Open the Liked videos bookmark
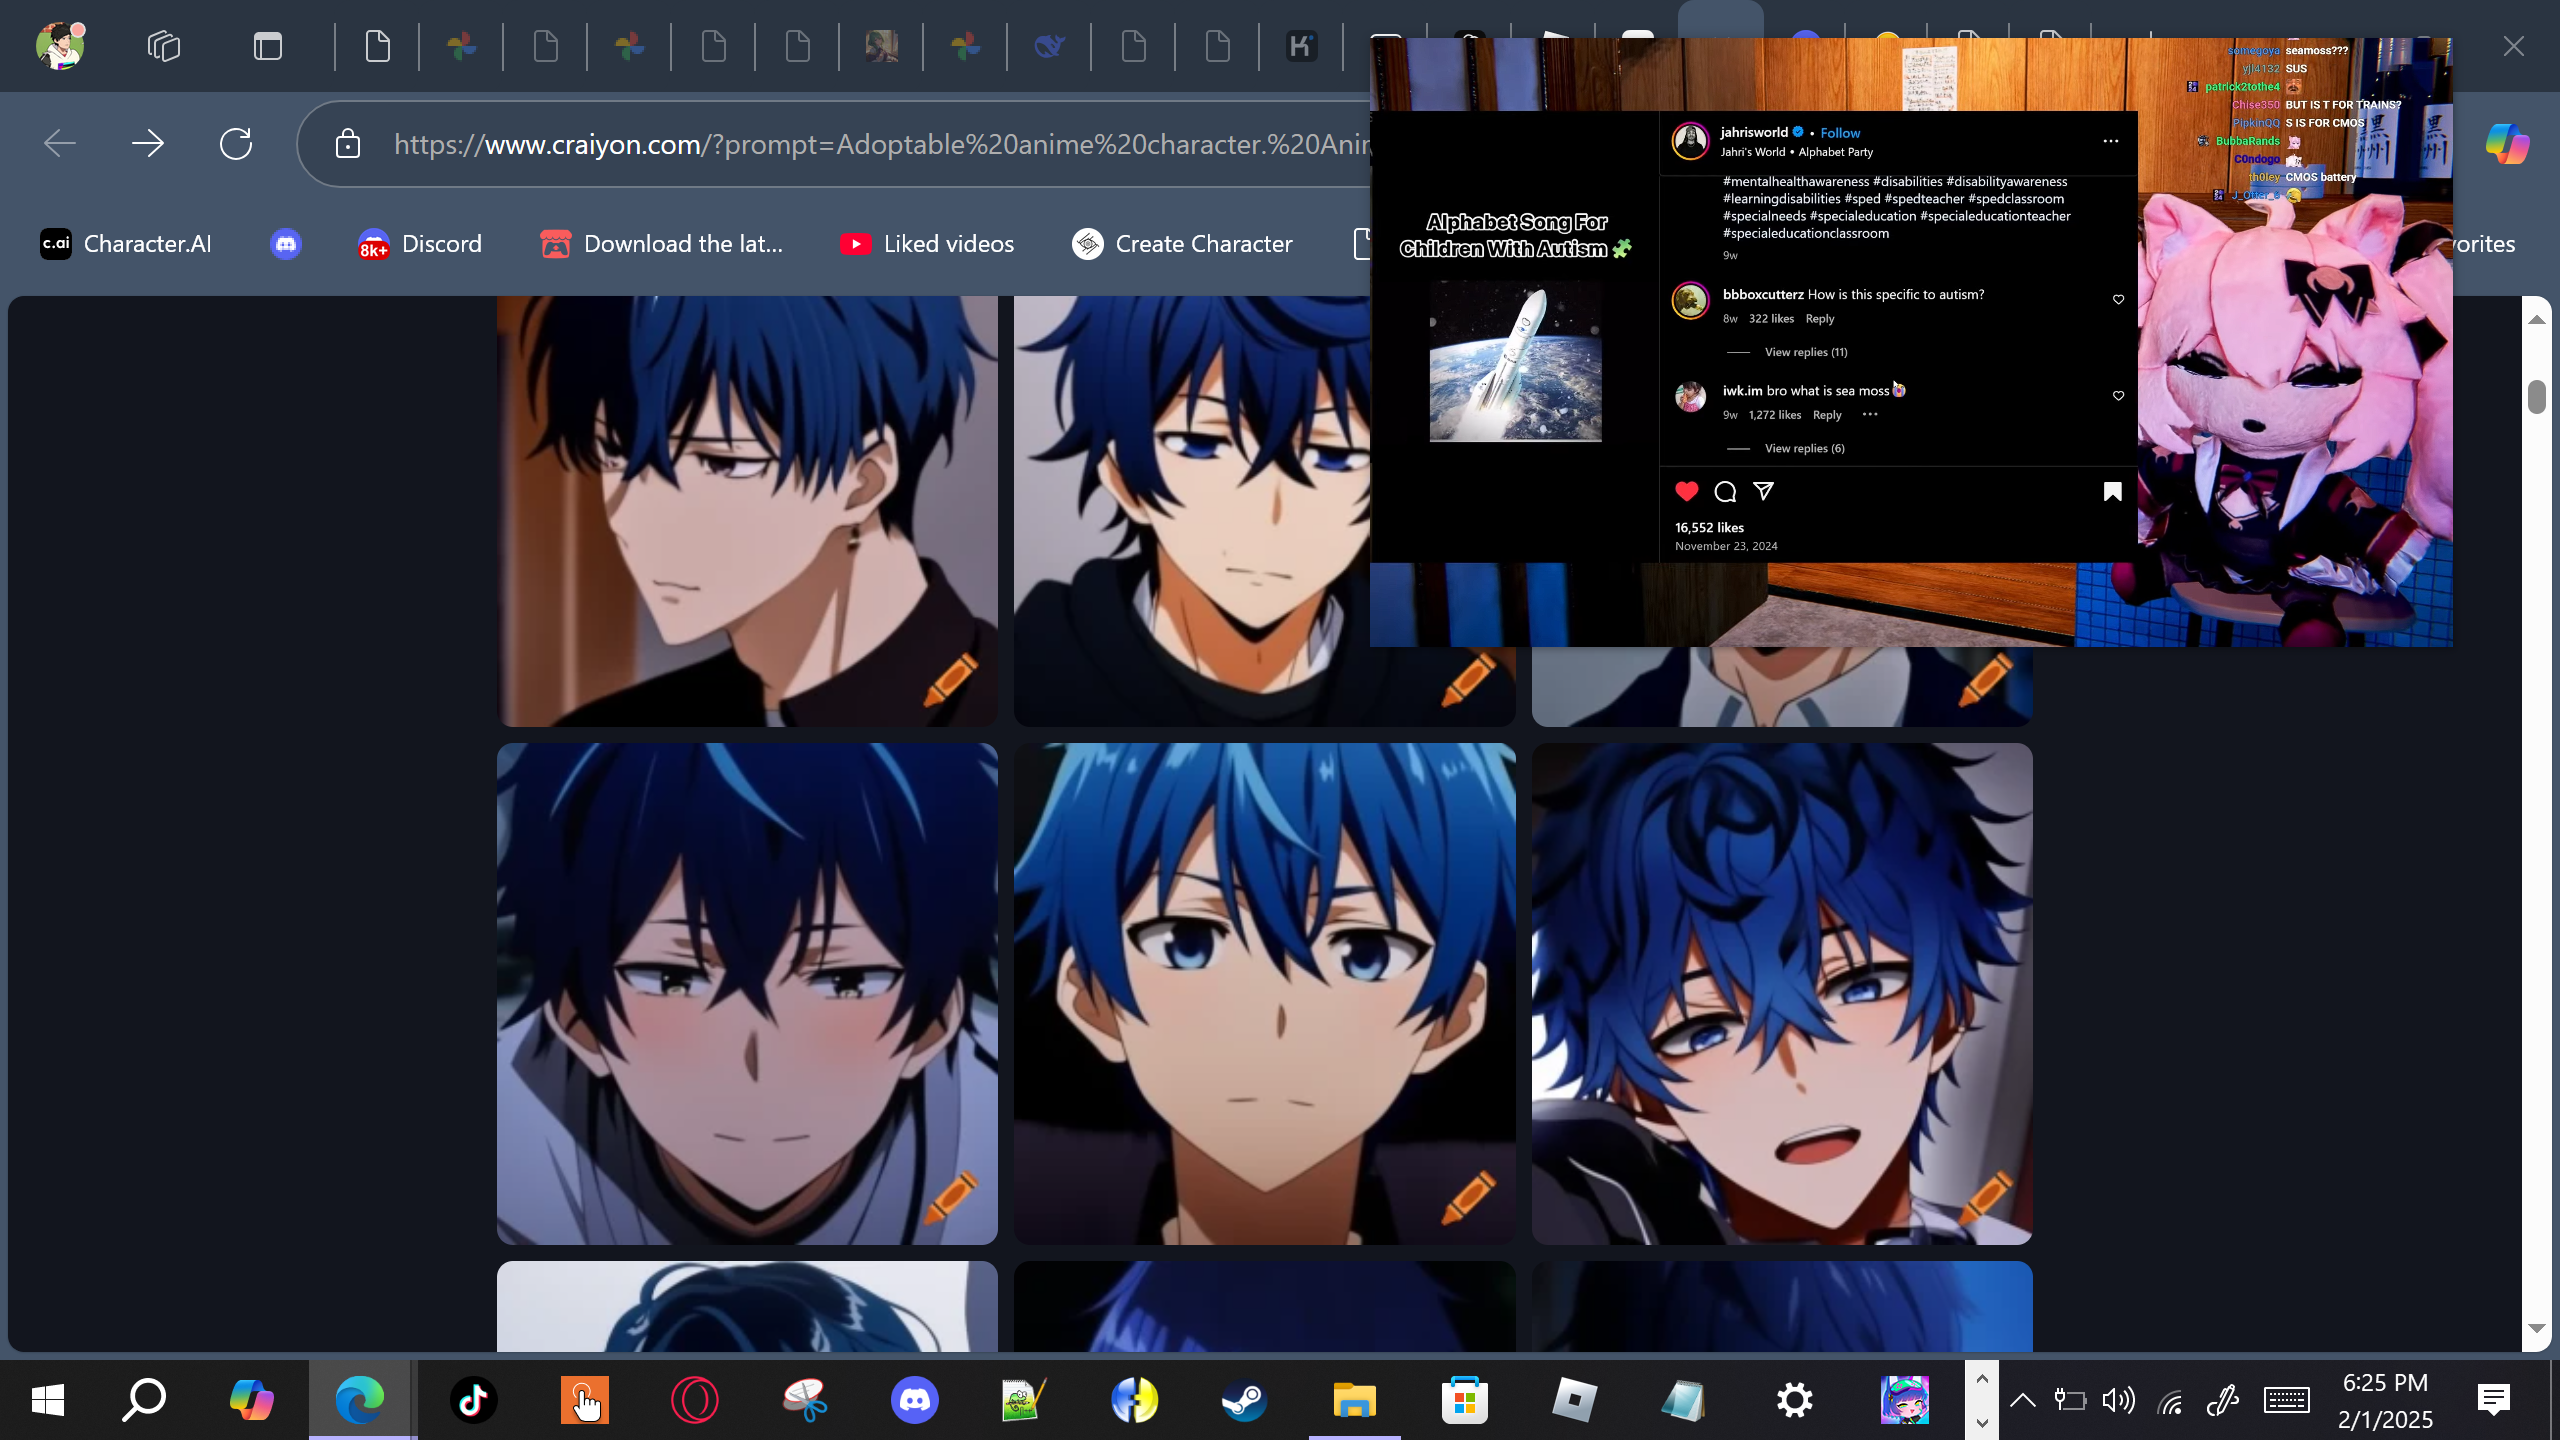Image resolution: width=2560 pixels, height=1440 pixels. coord(927,244)
